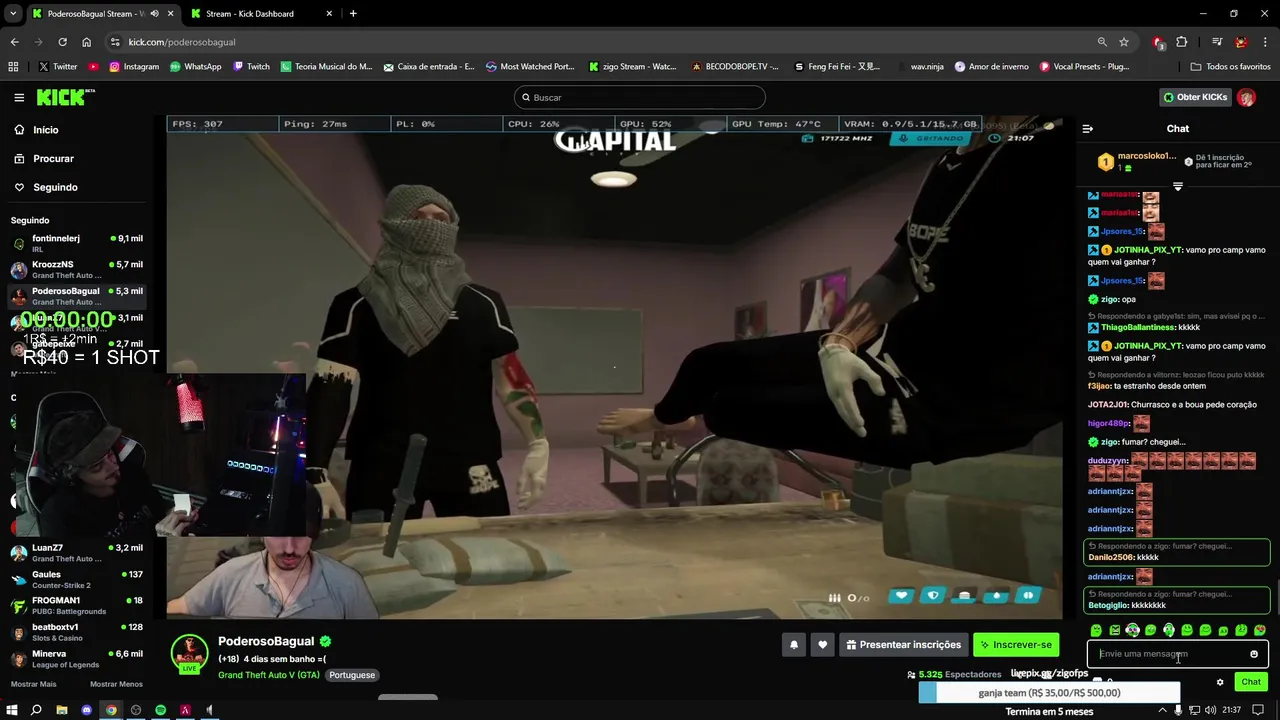
Task: Open the volume control in system tray
Action: coord(1211,710)
